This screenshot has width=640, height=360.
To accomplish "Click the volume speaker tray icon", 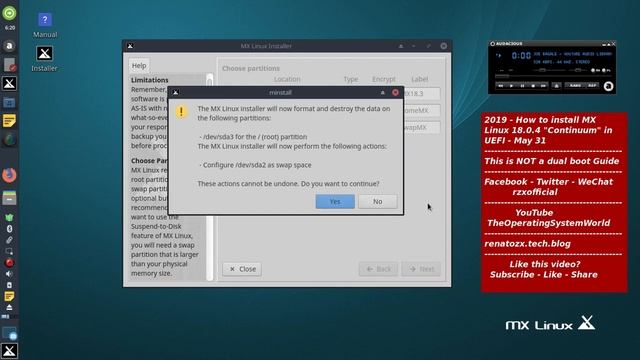I will click(9, 274).
